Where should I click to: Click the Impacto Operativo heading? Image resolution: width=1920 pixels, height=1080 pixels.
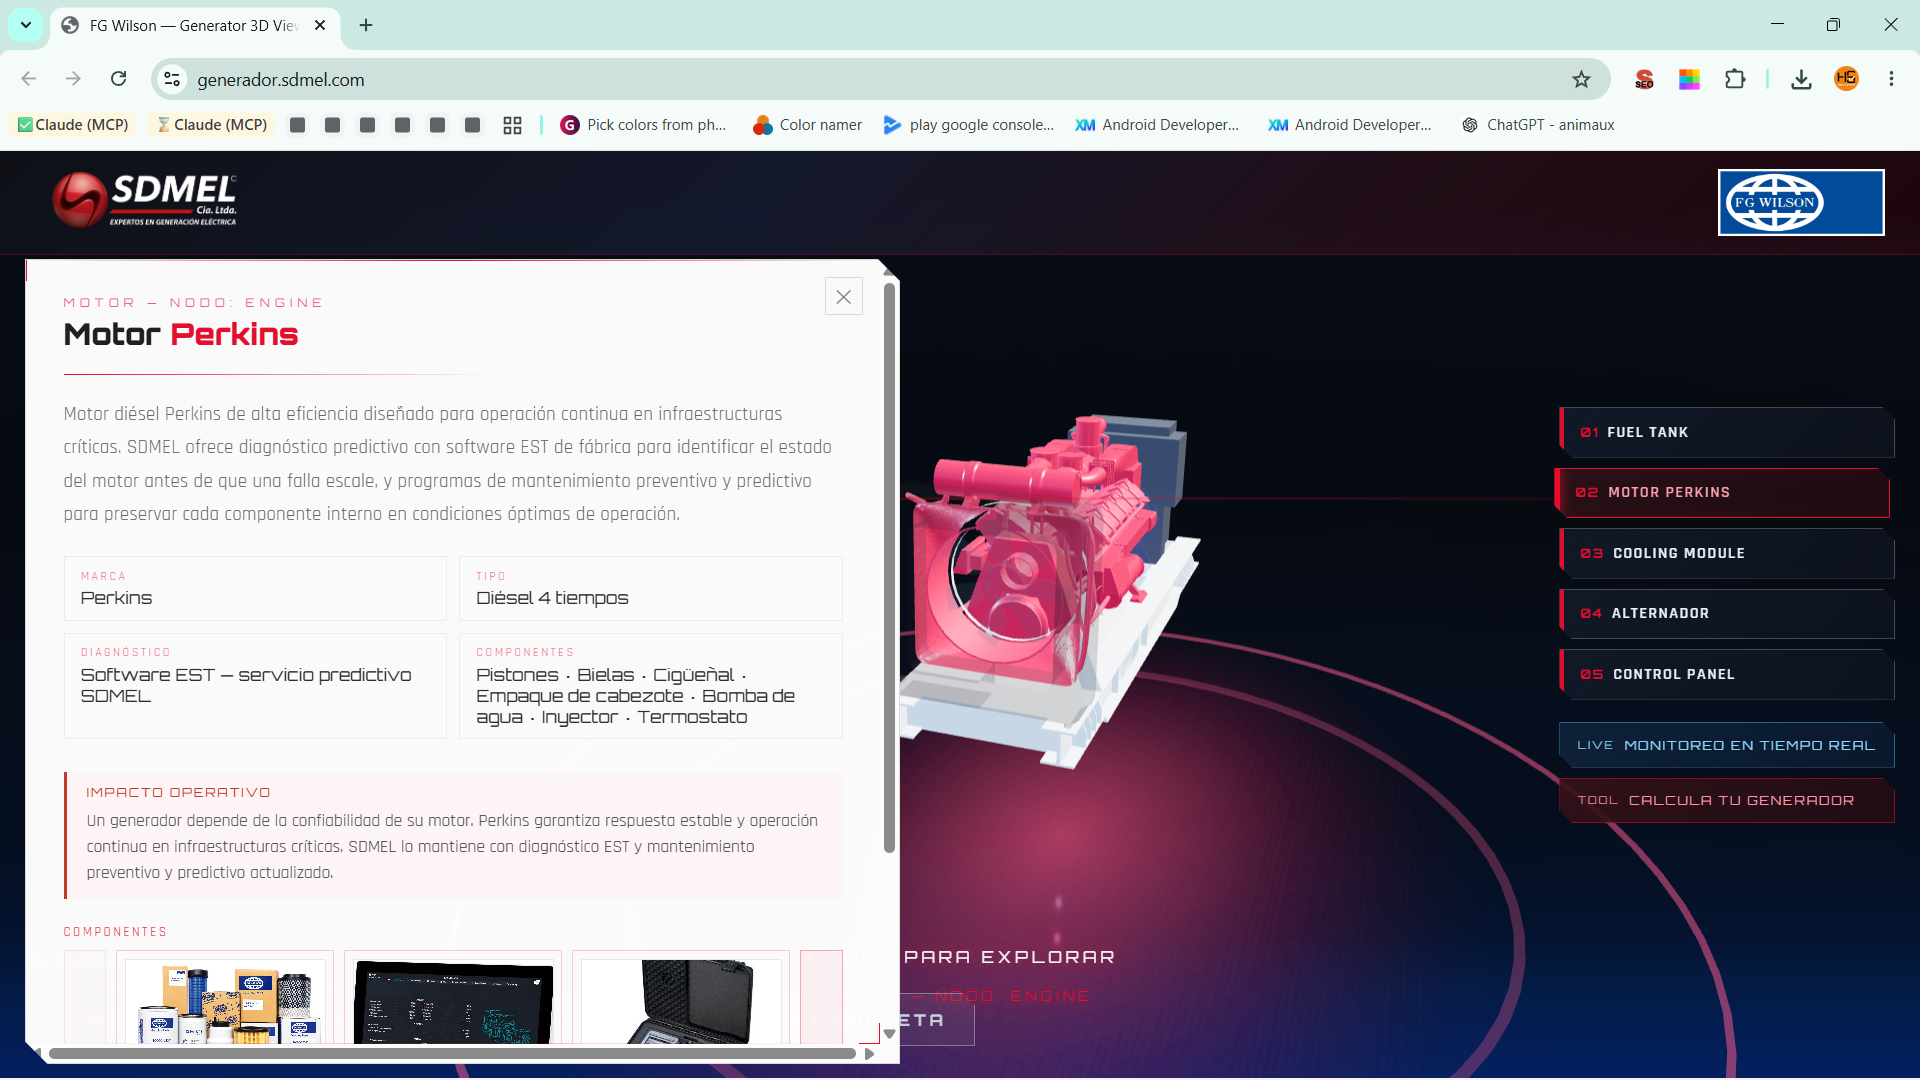(x=178, y=792)
